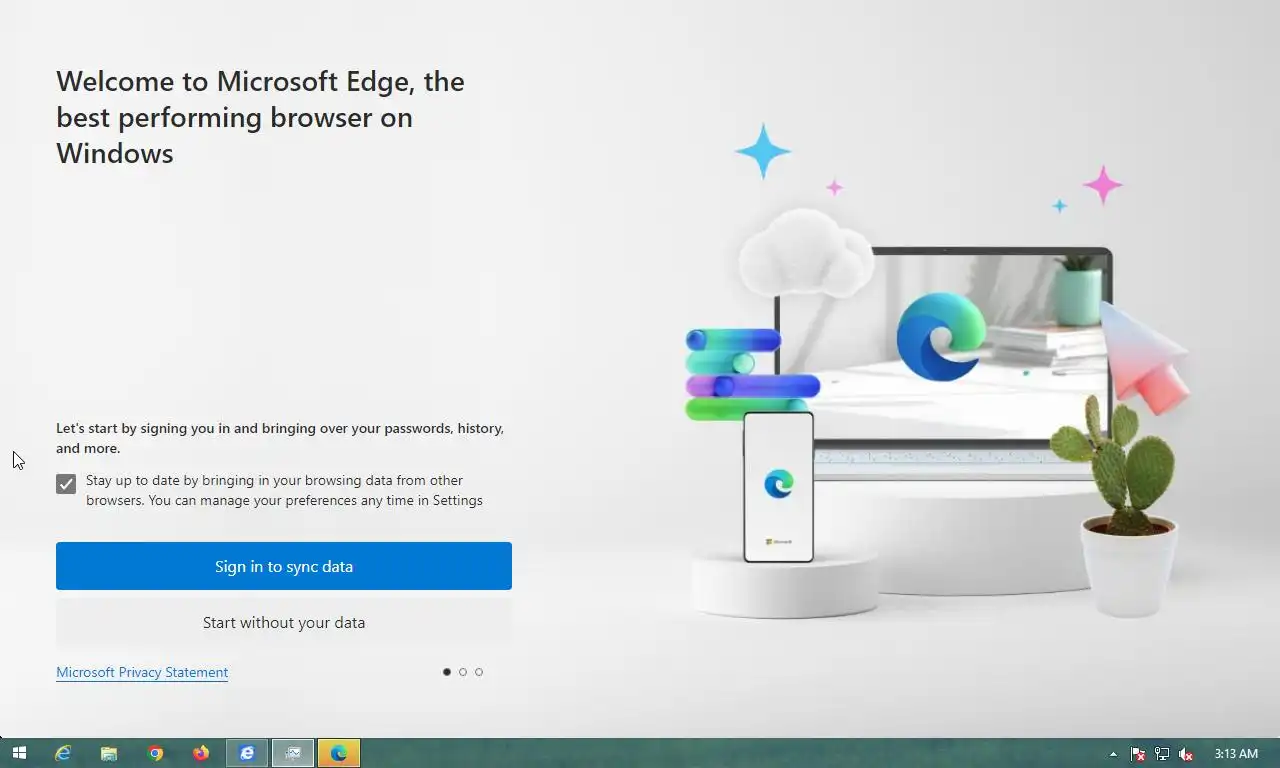
Task: Jump to the second page indicator dot
Action: coord(463,672)
